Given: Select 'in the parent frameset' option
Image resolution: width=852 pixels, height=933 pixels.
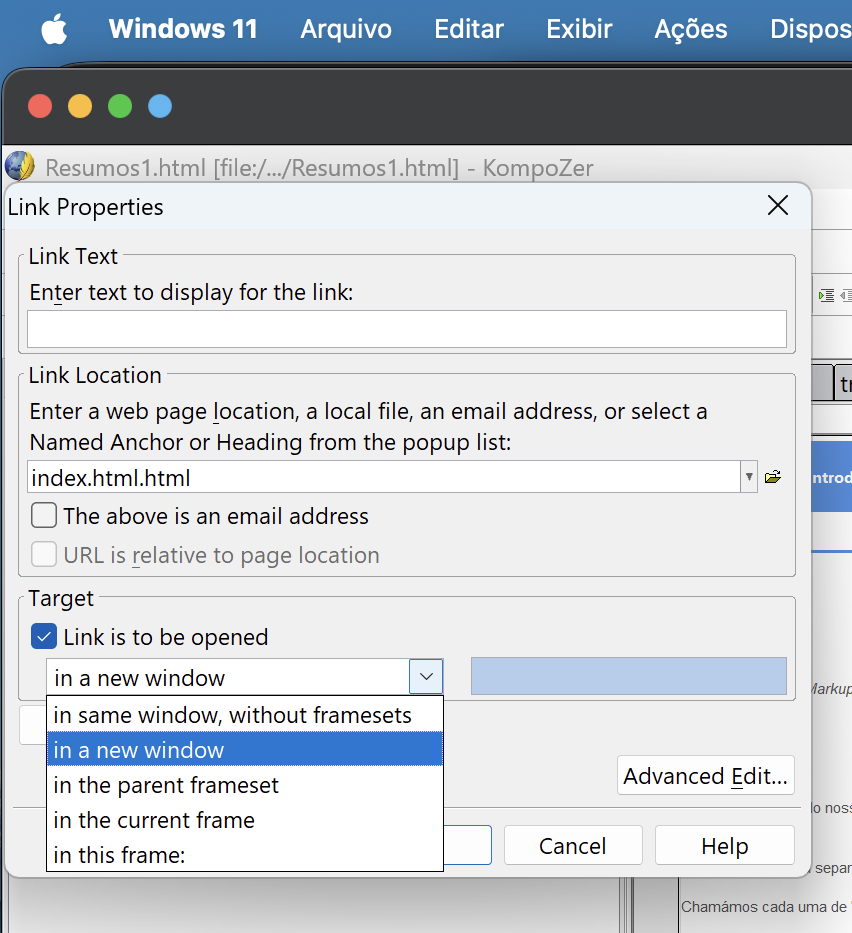Looking at the screenshot, I should point(166,785).
